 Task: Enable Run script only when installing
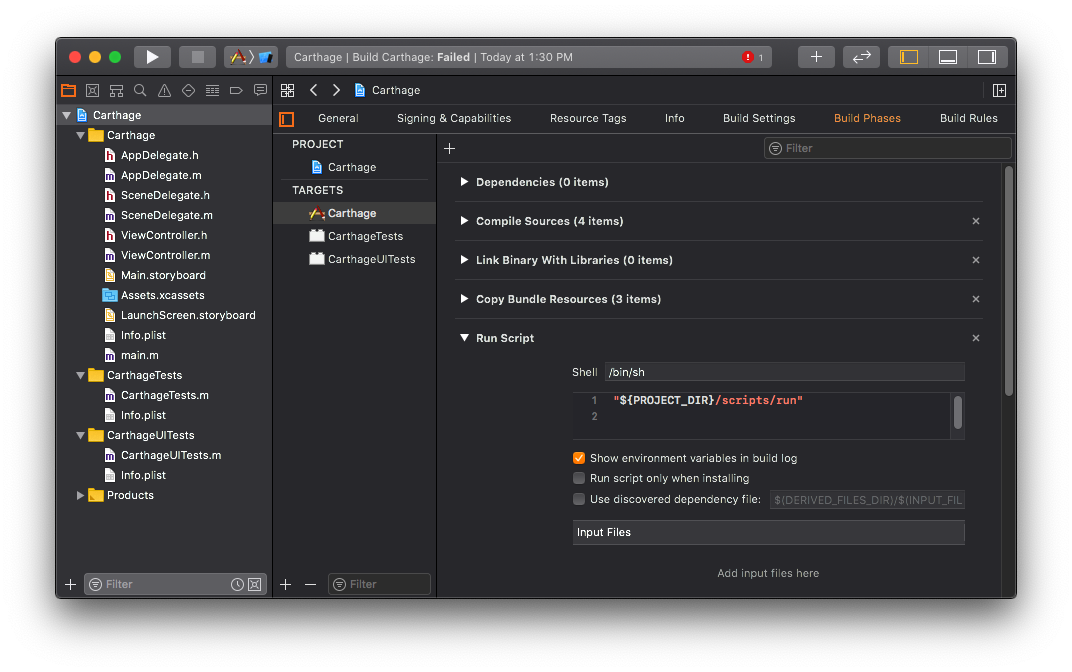579,478
